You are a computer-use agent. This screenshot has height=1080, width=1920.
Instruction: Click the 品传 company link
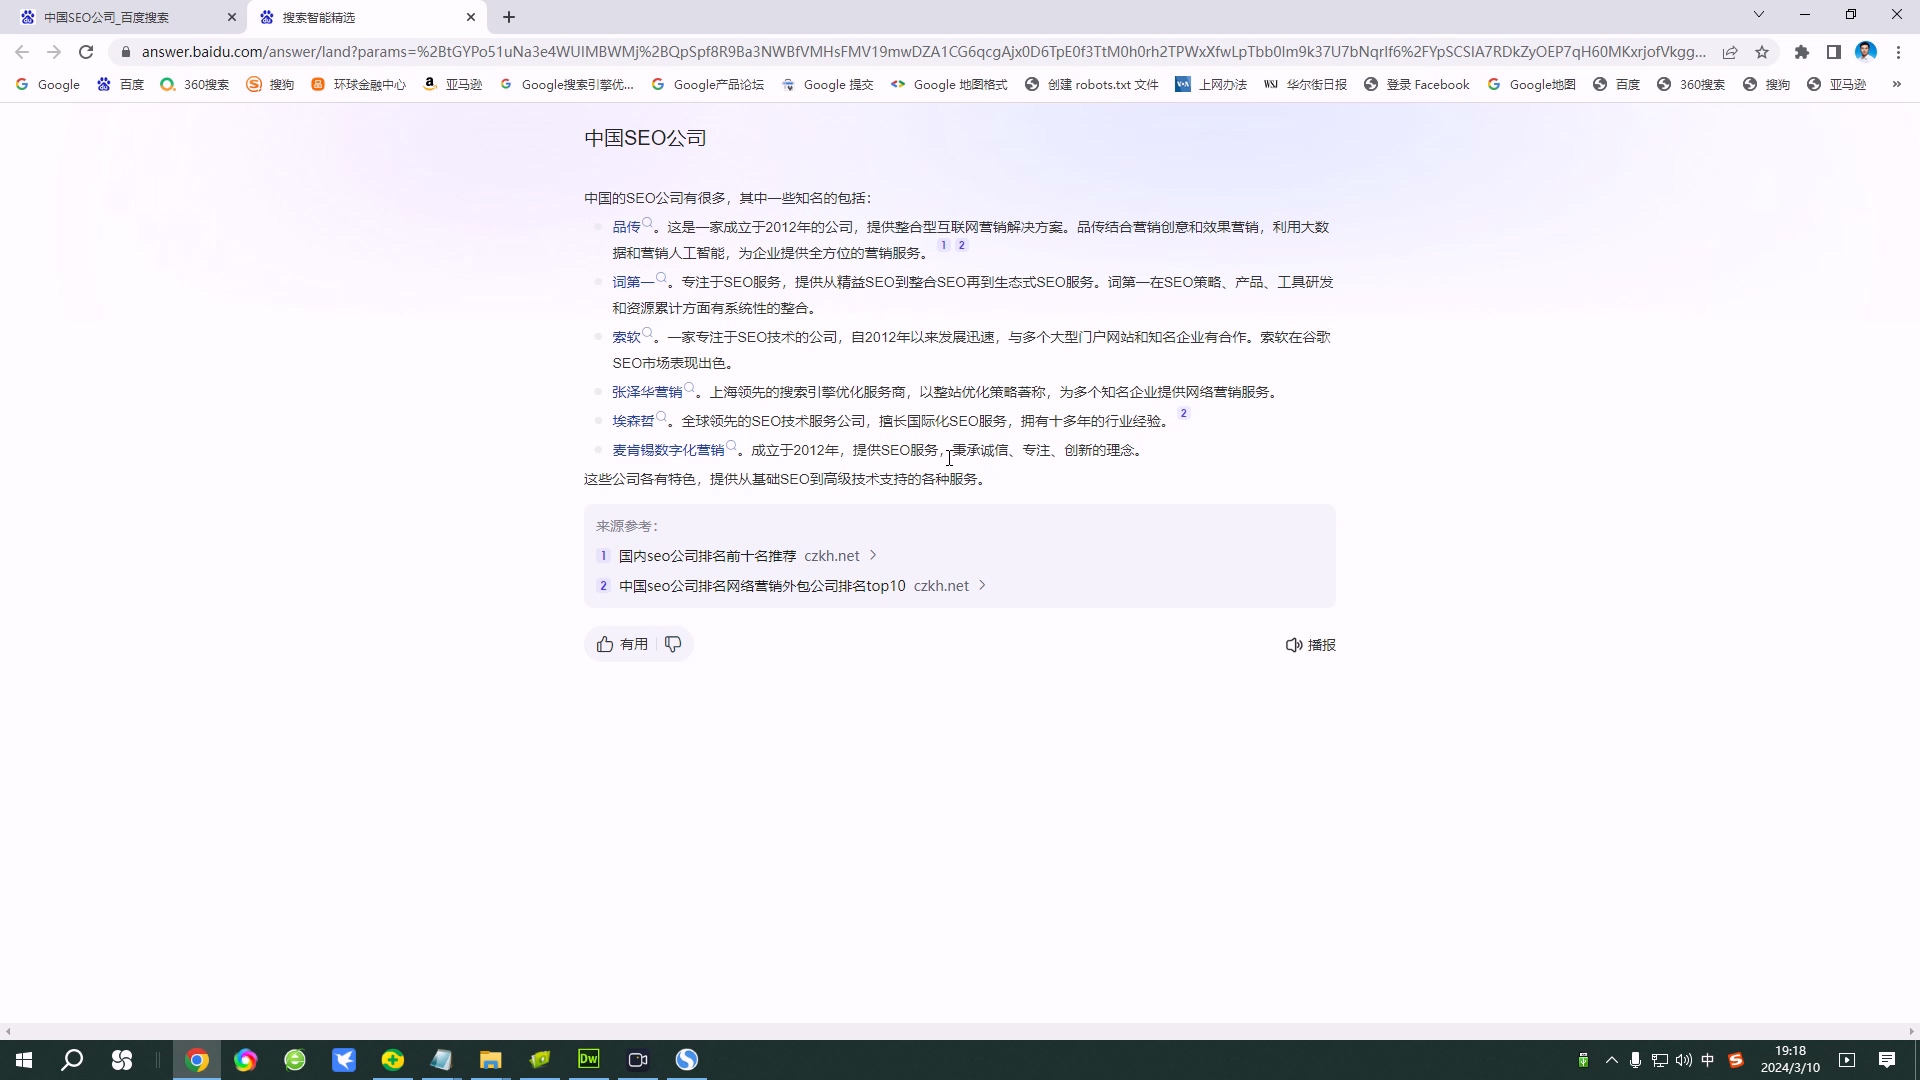coord(626,227)
